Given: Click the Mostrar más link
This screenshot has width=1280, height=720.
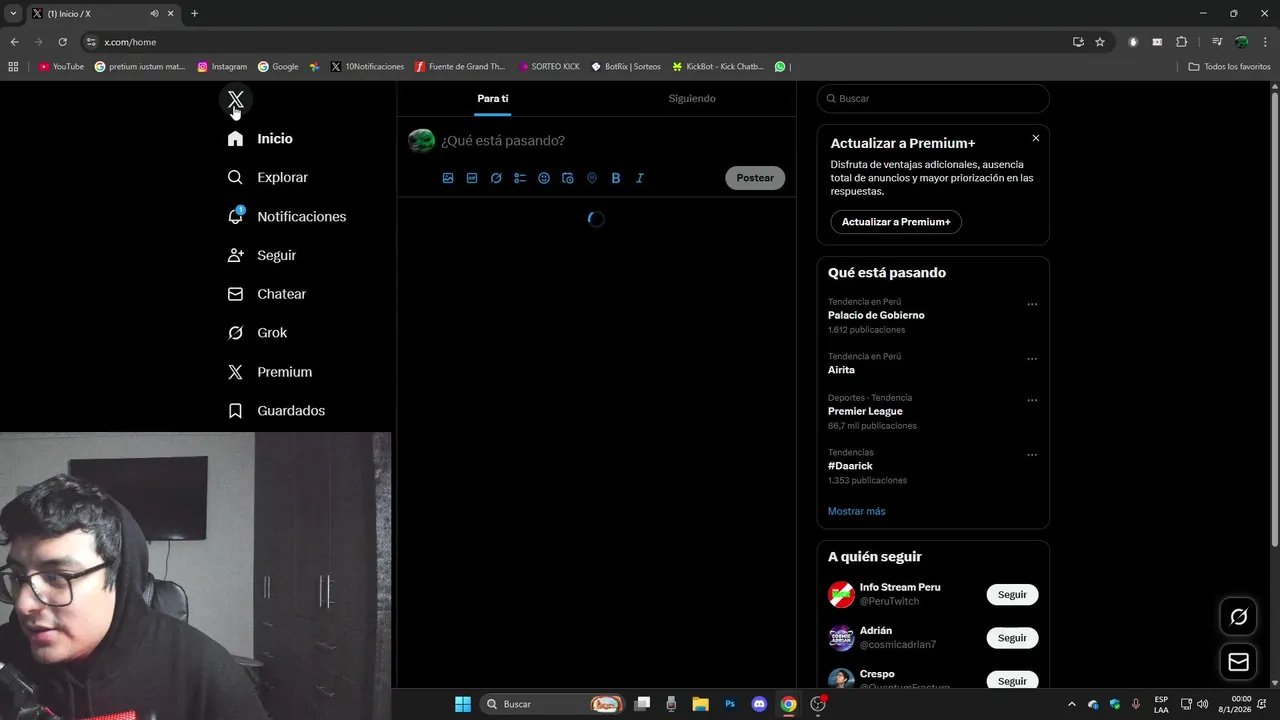Looking at the screenshot, I should [x=857, y=511].
